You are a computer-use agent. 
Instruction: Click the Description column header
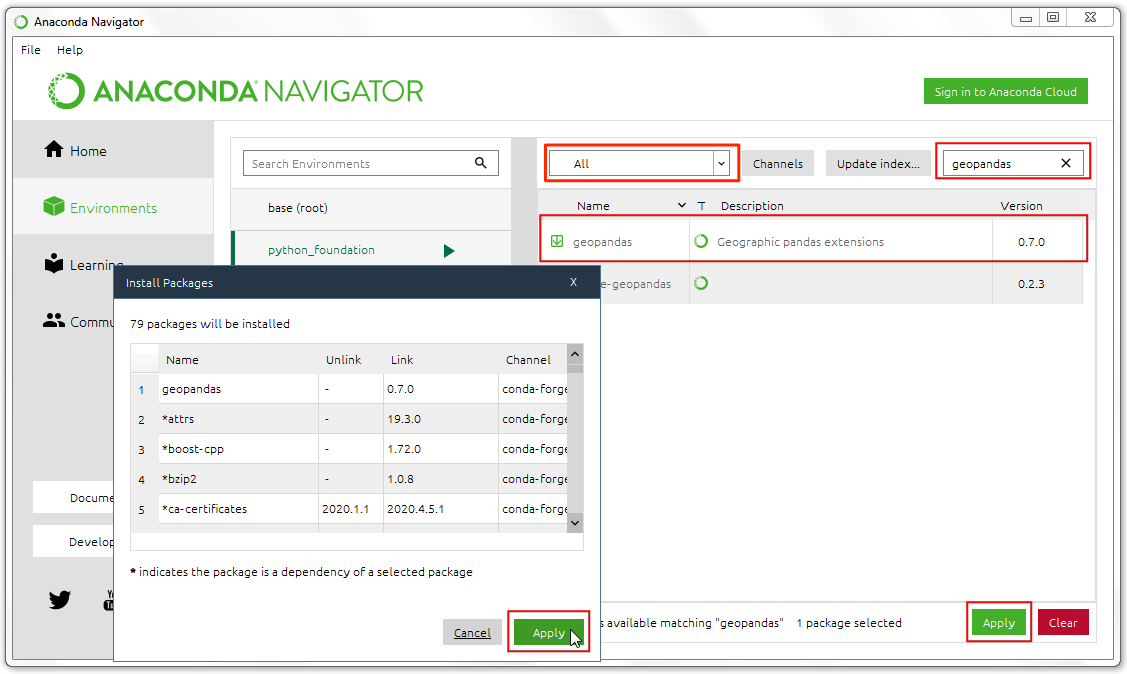[752, 206]
